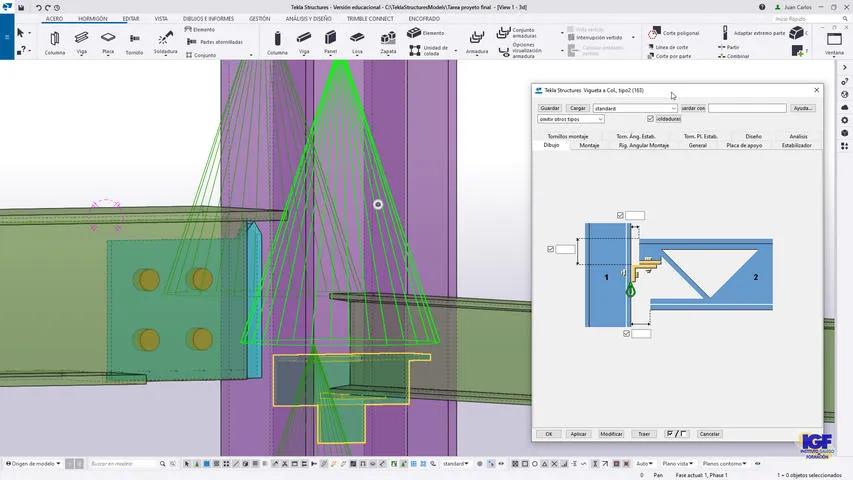
Task: Open the Planos contorno dropdown
Action: 724,464
